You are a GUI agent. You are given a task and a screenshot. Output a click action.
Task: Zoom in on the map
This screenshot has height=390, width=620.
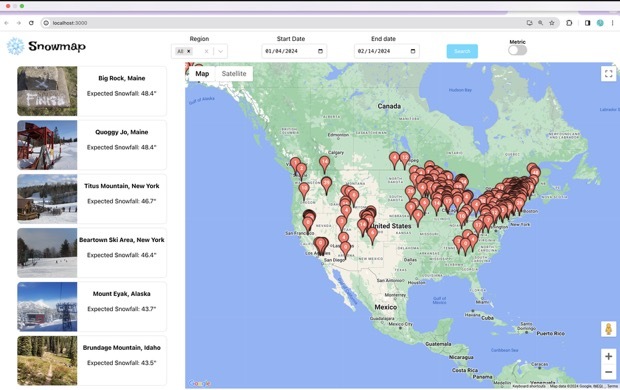point(609,356)
